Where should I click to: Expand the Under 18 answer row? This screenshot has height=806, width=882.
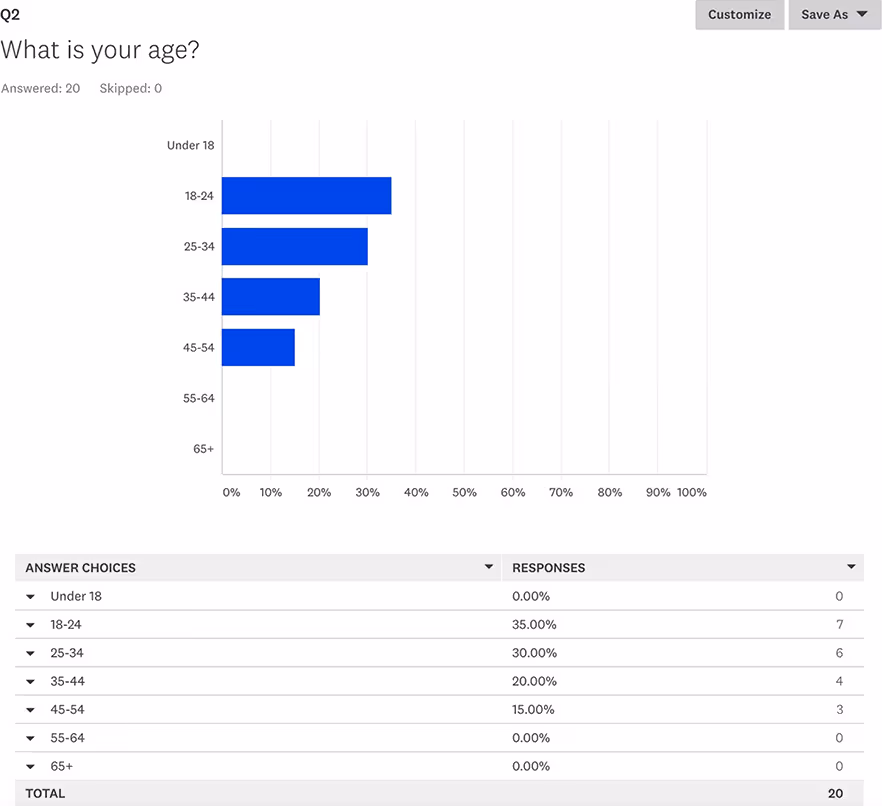(29, 596)
